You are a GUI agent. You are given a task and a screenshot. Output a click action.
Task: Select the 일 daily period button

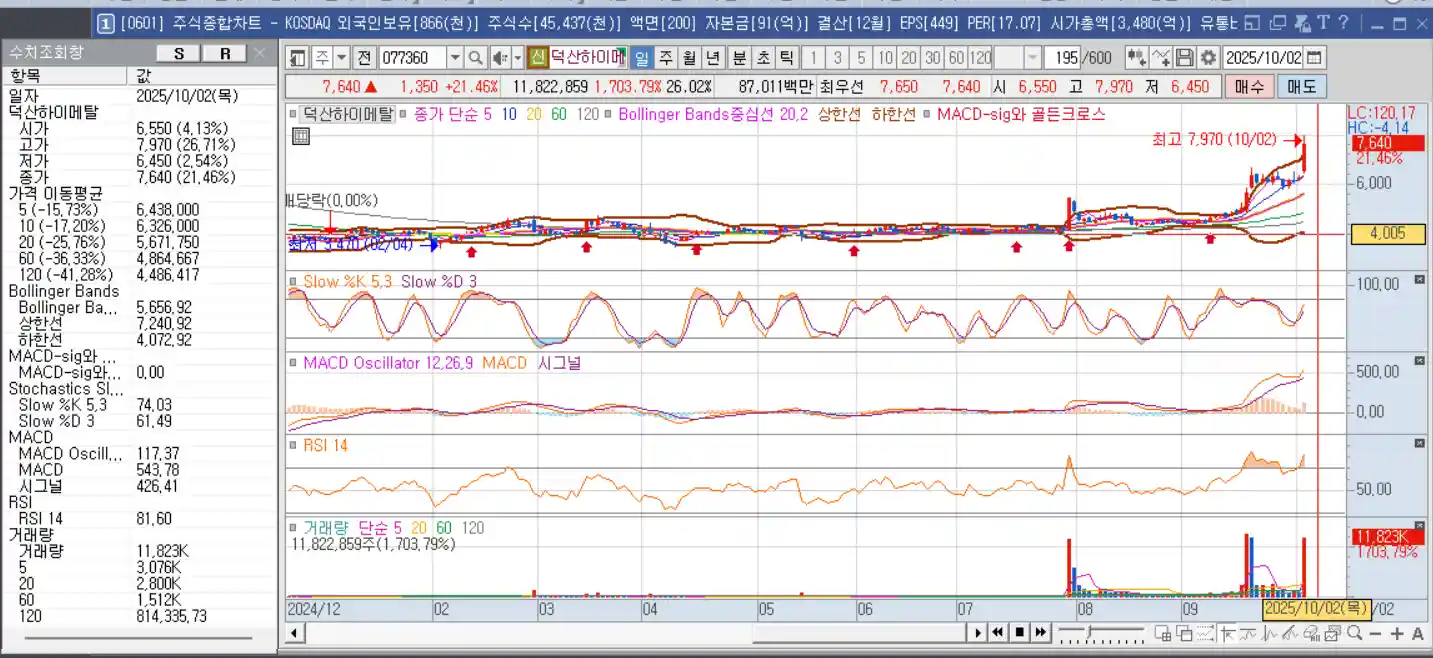coord(641,58)
